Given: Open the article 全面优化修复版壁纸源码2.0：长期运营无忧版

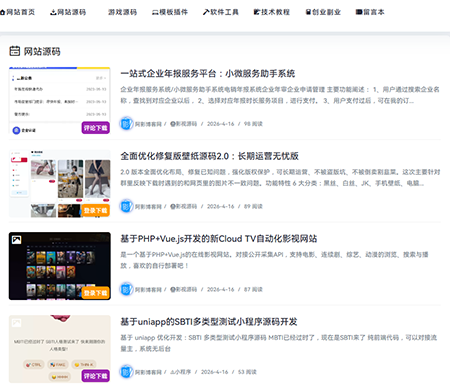Looking at the screenshot, I should (209, 156).
